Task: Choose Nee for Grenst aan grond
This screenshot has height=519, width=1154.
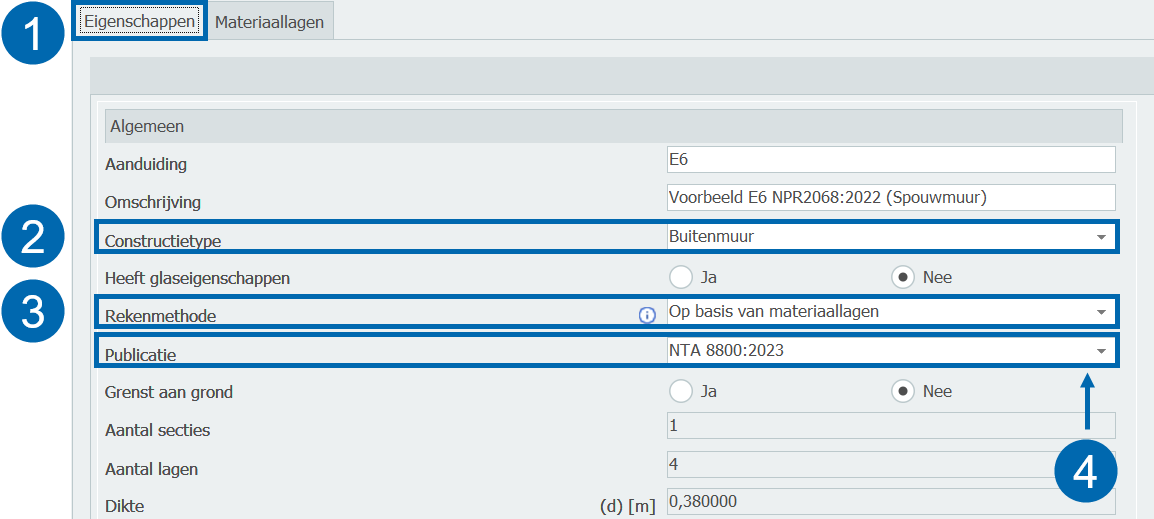Action: [904, 391]
